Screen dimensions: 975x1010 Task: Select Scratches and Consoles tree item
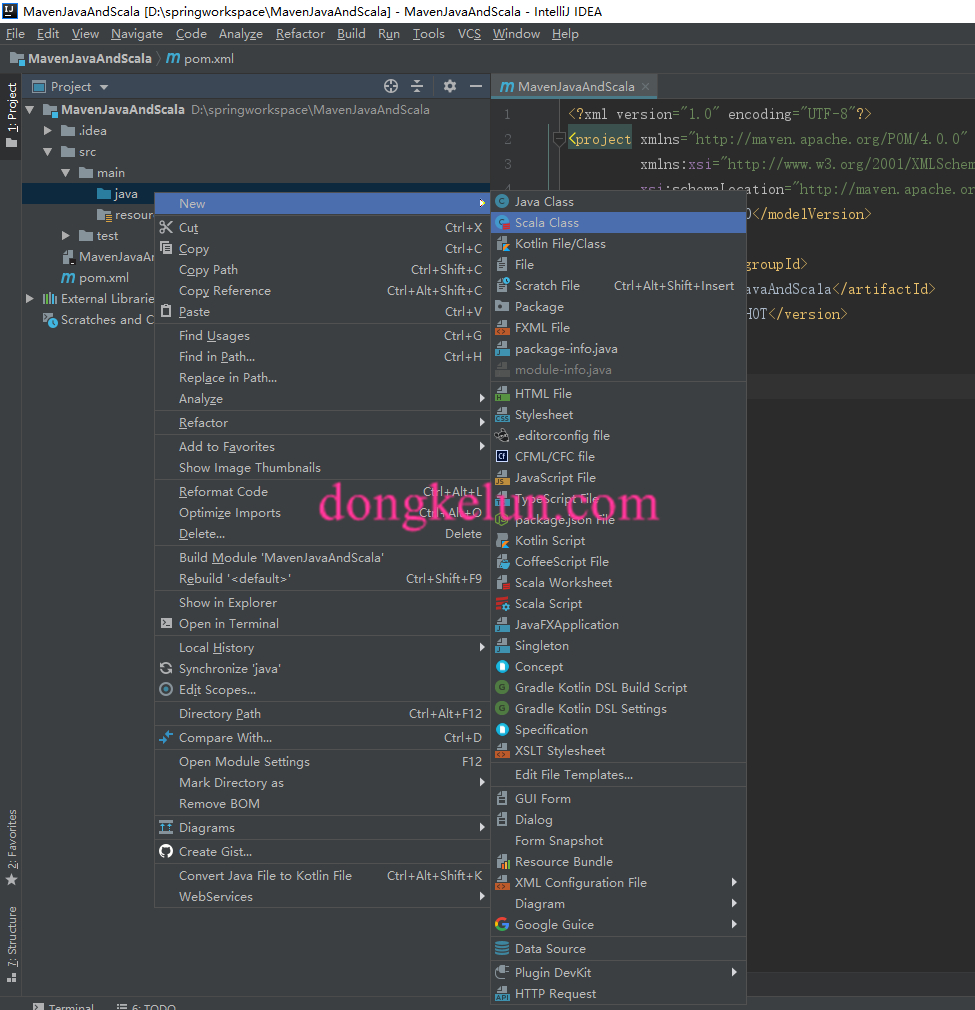(99, 320)
